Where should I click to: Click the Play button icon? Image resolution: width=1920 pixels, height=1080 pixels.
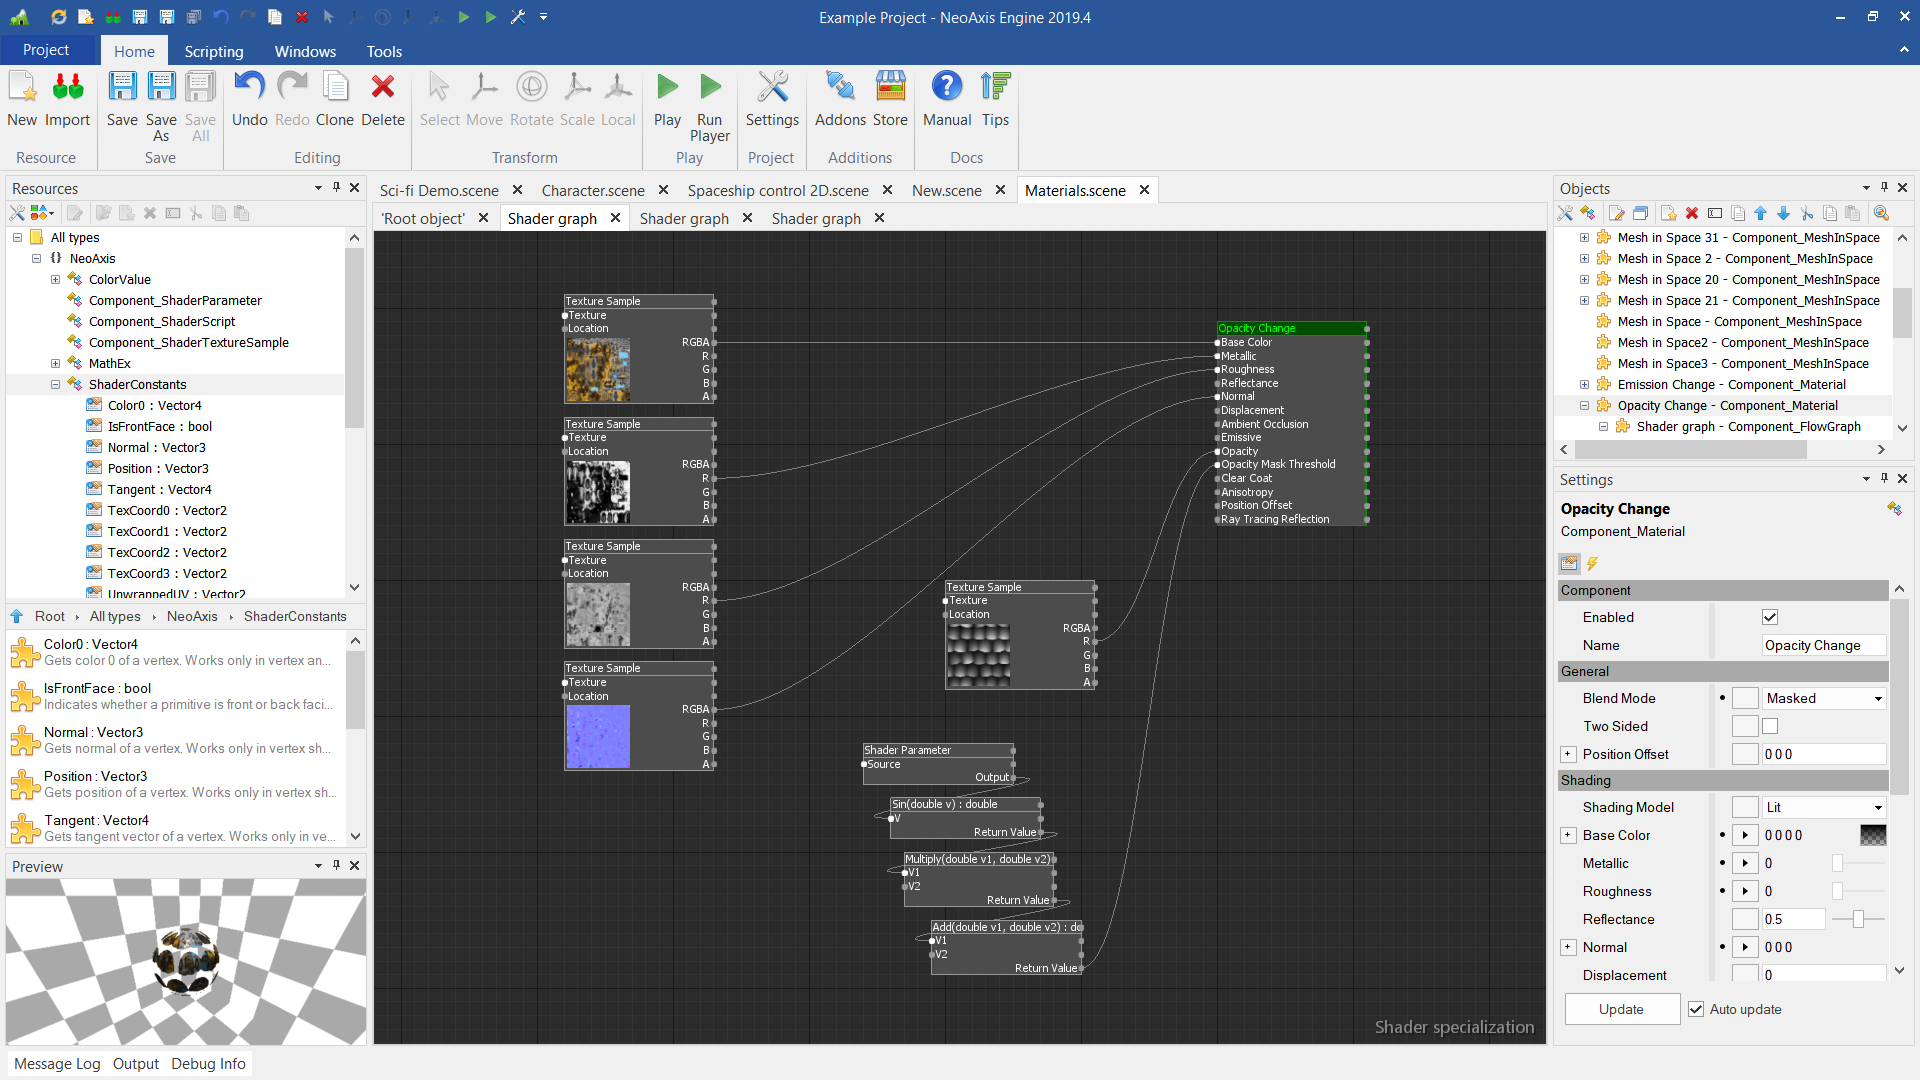[667, 89]
